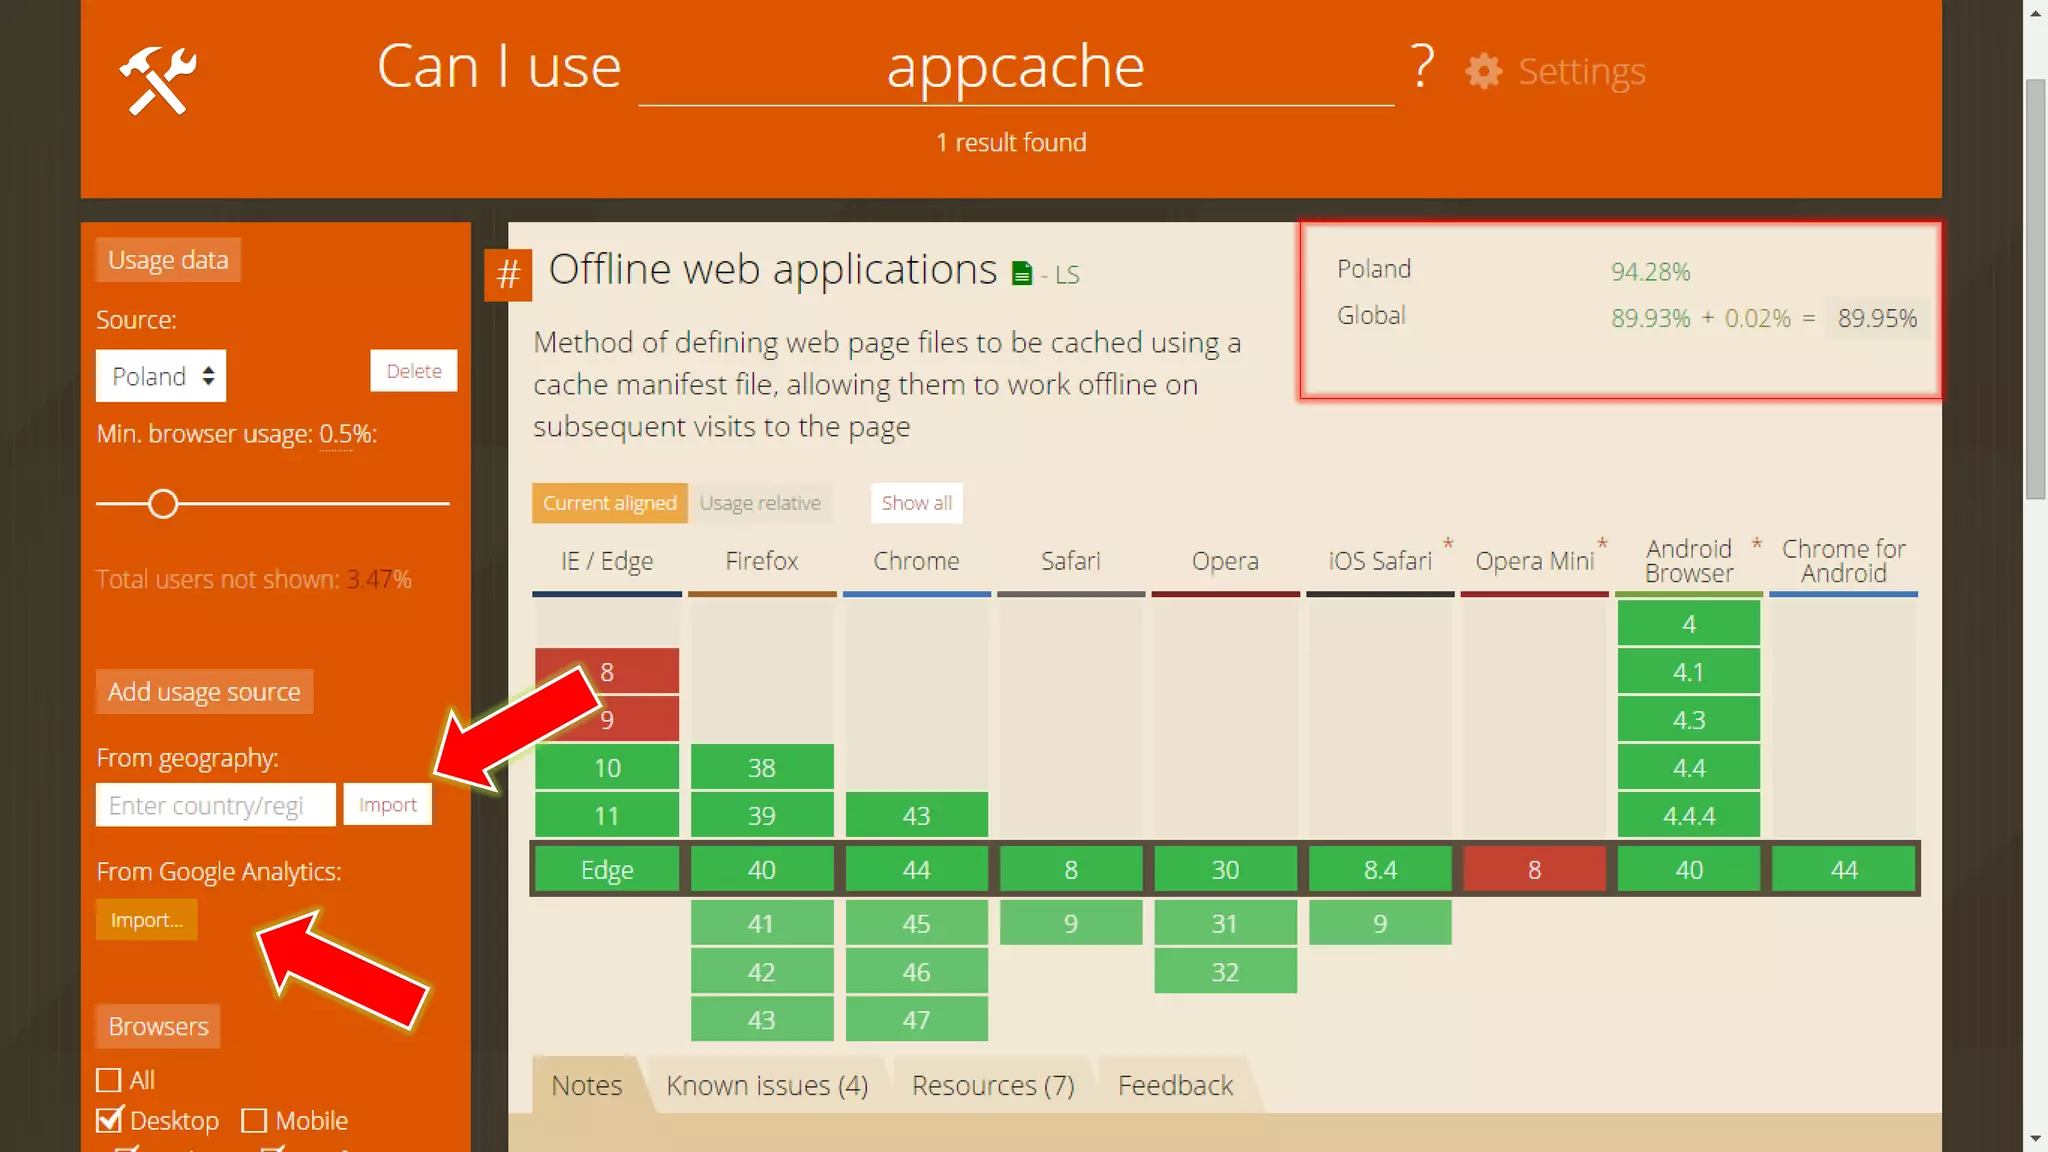Click the Google Analytics Import button

(146, 920)
